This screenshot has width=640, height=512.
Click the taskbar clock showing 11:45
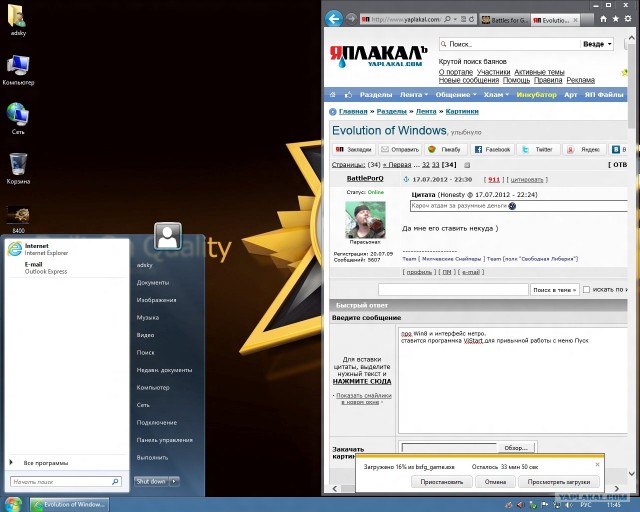tap(613, 505)
